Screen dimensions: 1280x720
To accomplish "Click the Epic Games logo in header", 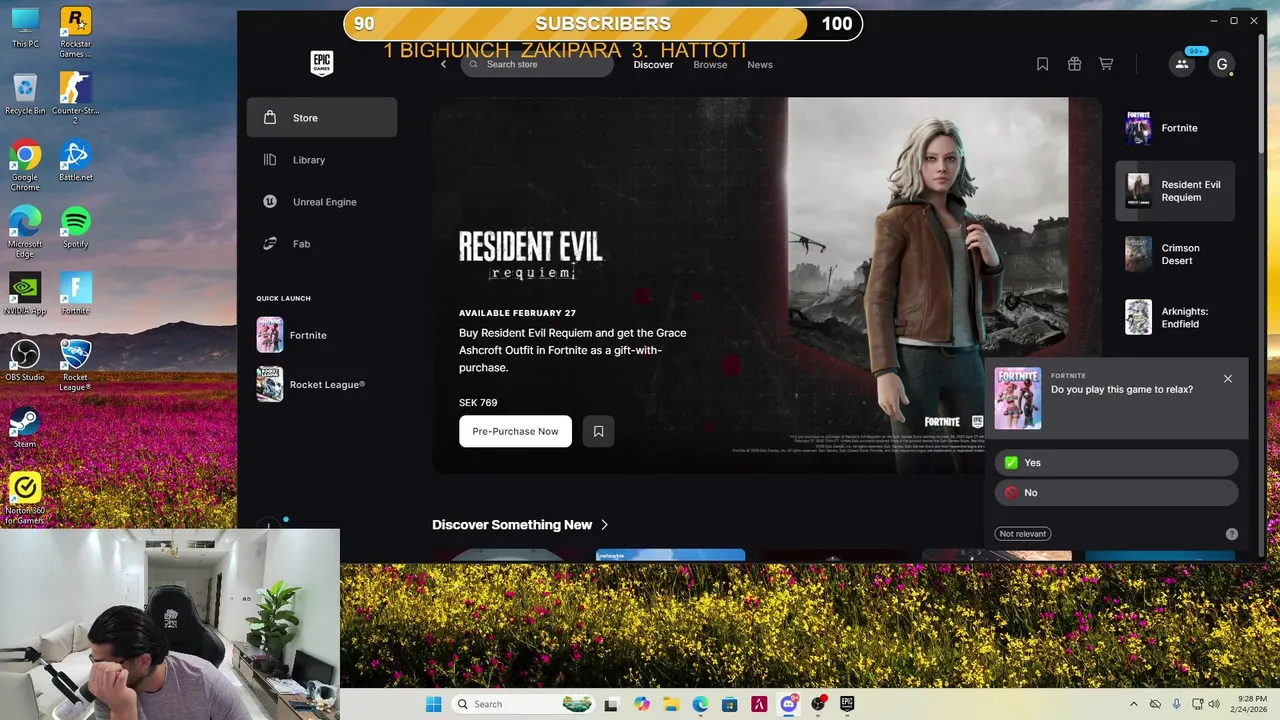I will pyautogui.click(x=321, y=64).
